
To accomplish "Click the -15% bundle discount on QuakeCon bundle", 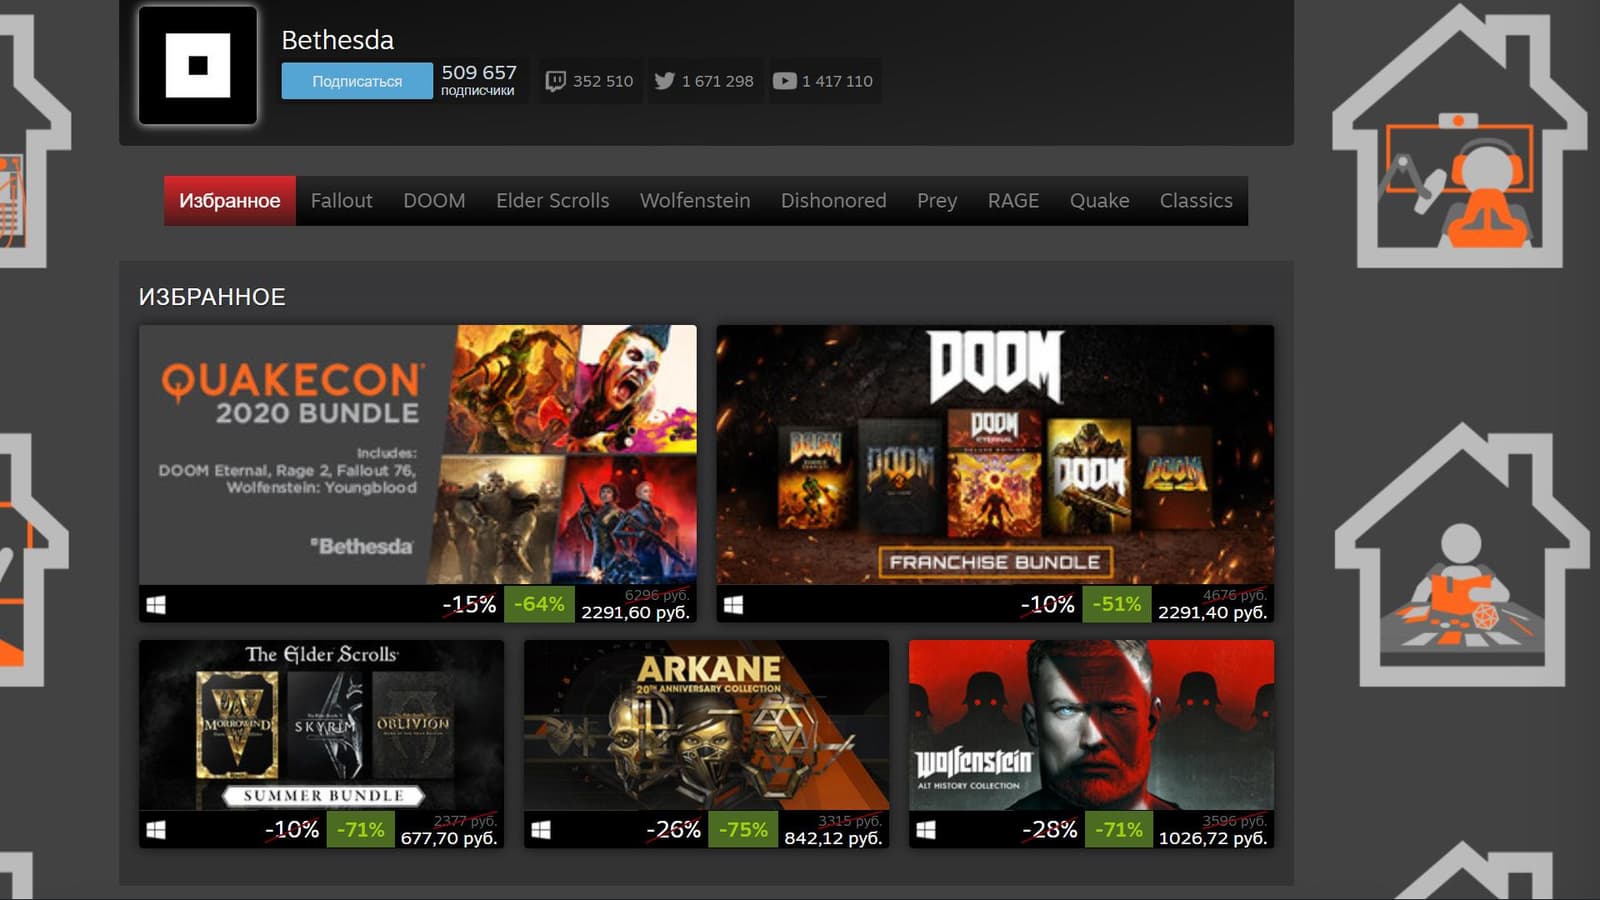I will (x=469, y=604).
